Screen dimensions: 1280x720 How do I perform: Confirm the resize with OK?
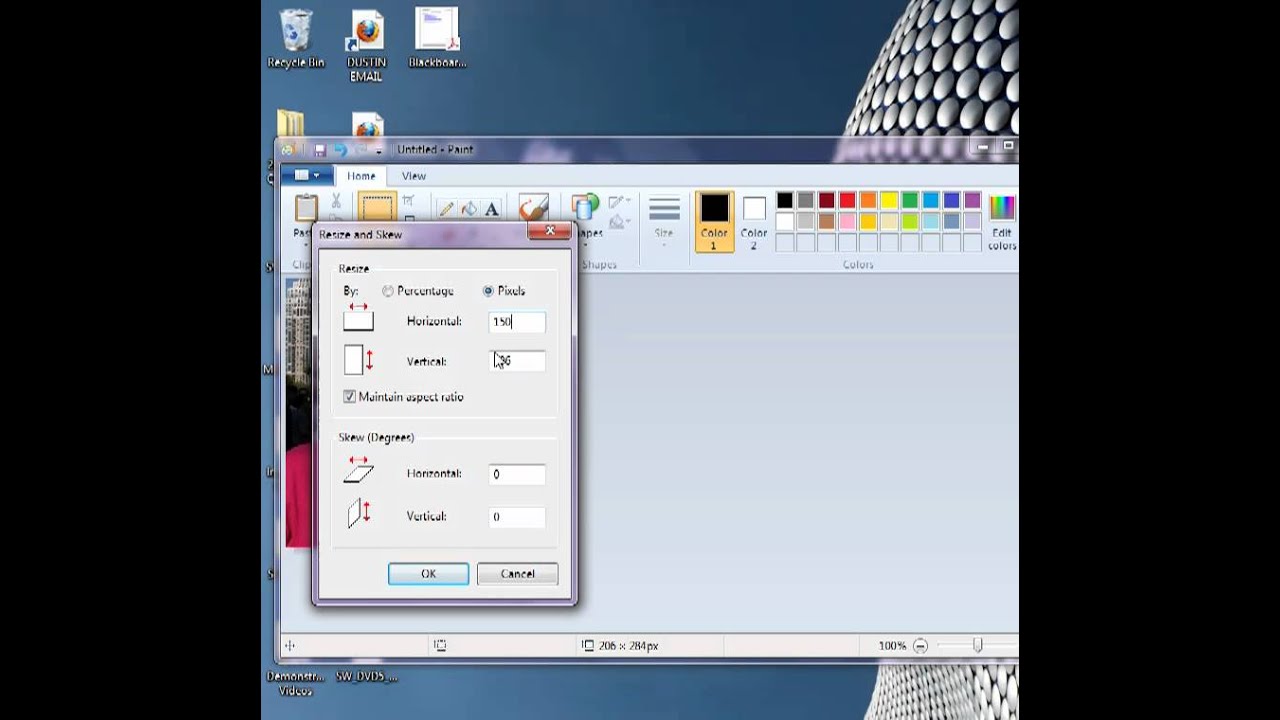(428, 574)
